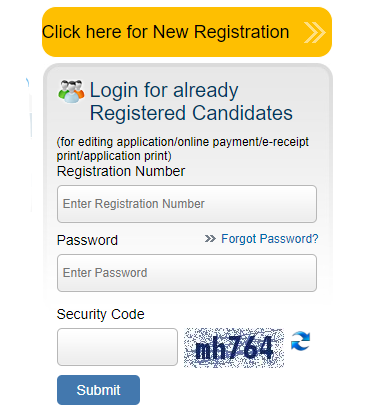The image size is (373, 412).
Task: Click the Security Code label
Action: [101, 314]
